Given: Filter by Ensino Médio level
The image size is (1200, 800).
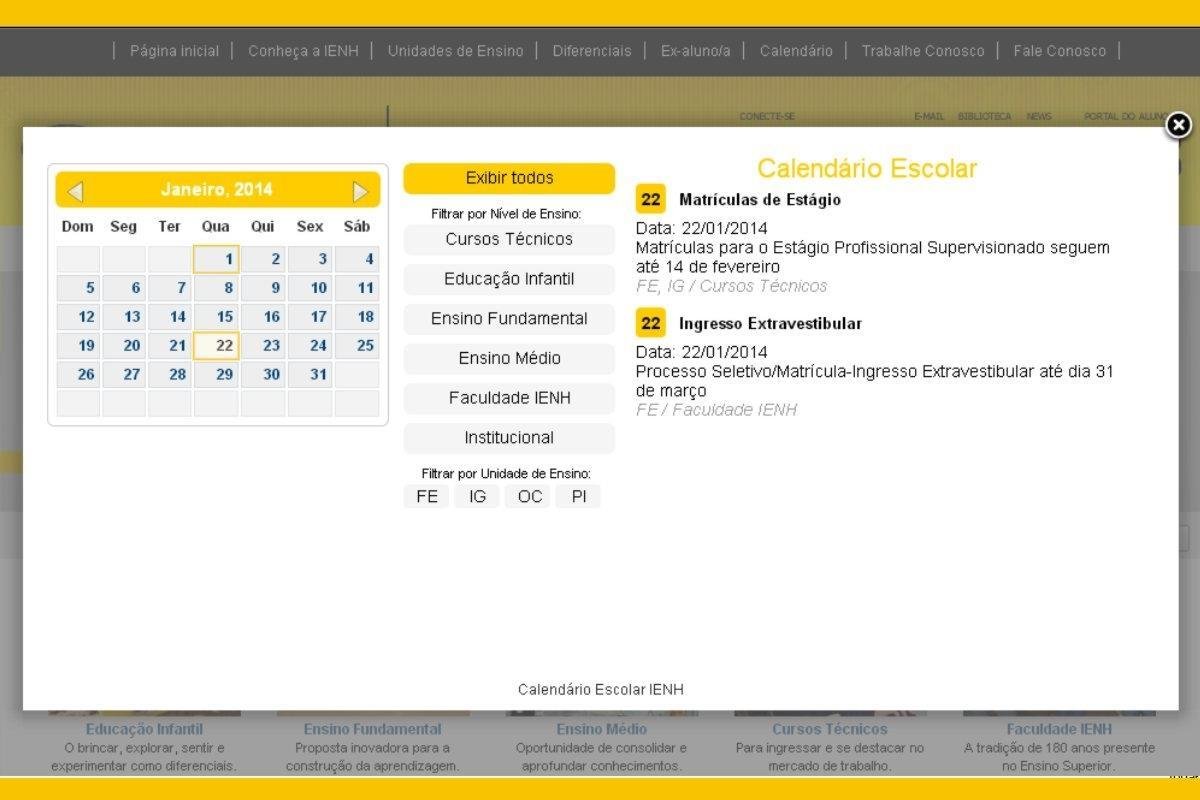Looking at the screenshot, I should pos(509,358).
